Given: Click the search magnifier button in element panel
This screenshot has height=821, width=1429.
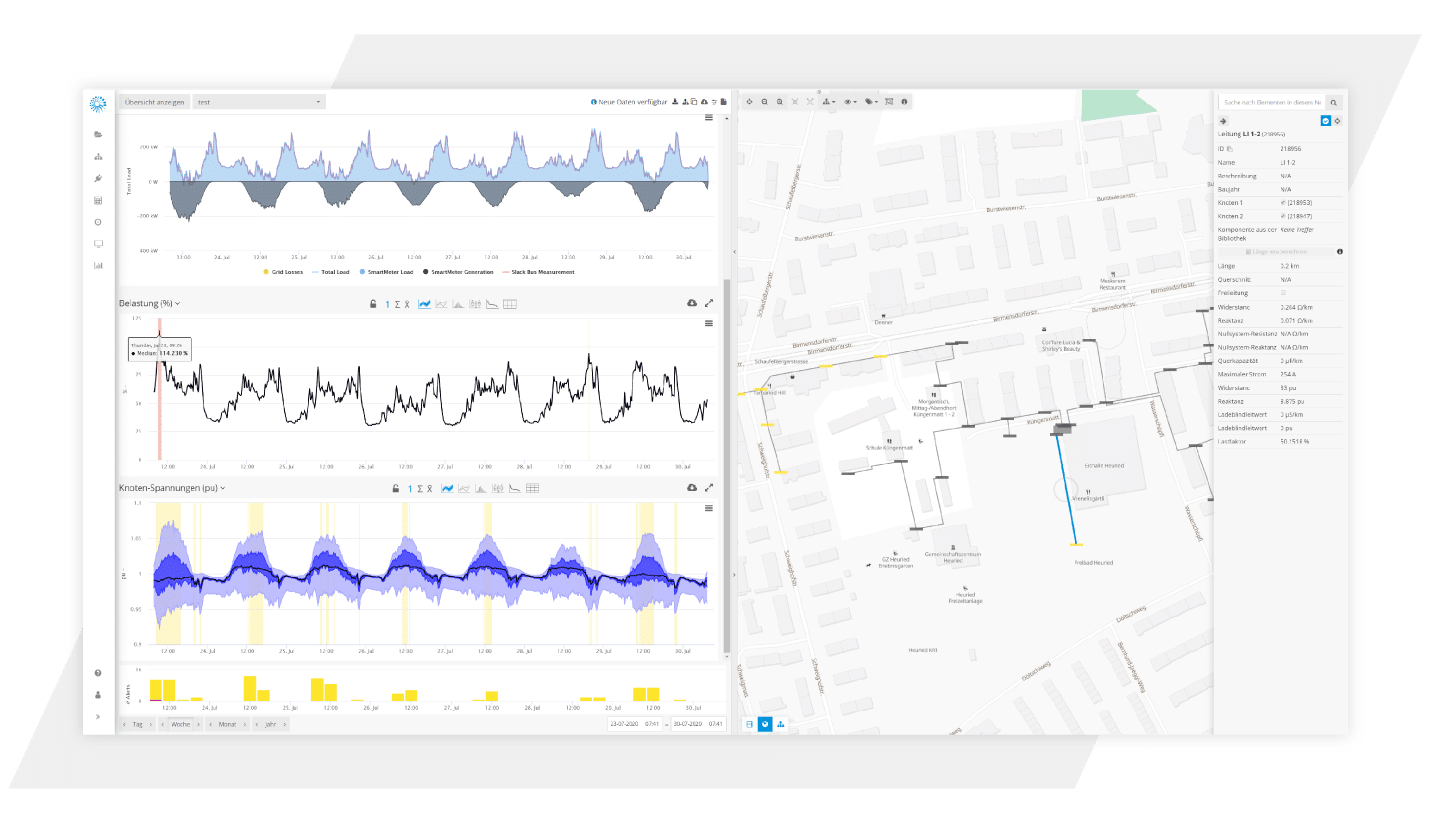Looking at the screenshot, I should pos(1333,102).
